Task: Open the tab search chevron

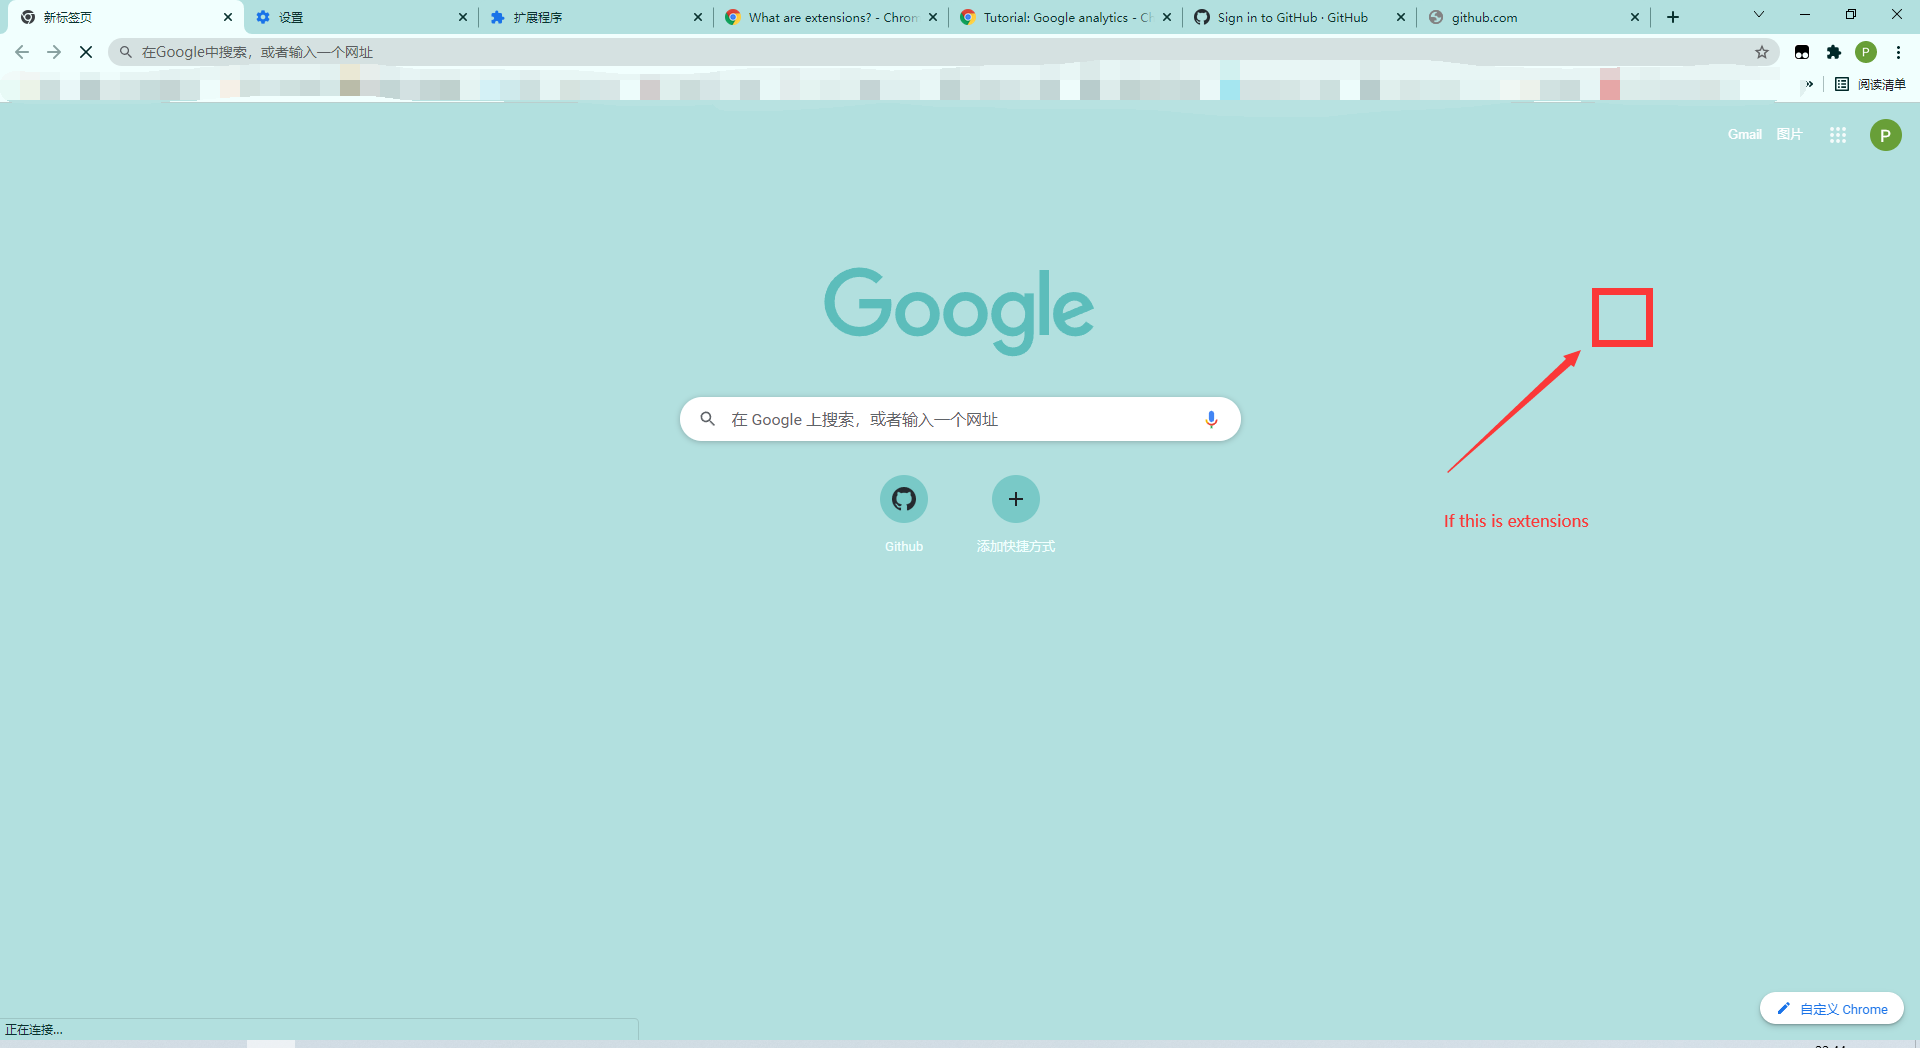Action: pos(1758,15)
